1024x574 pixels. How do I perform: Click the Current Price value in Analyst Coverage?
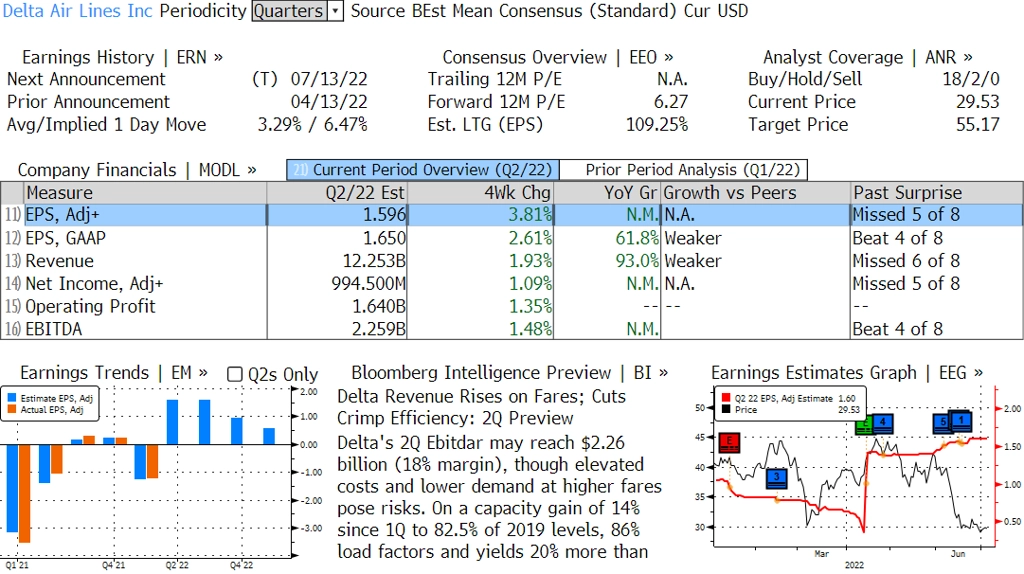[x=978, y=102]
